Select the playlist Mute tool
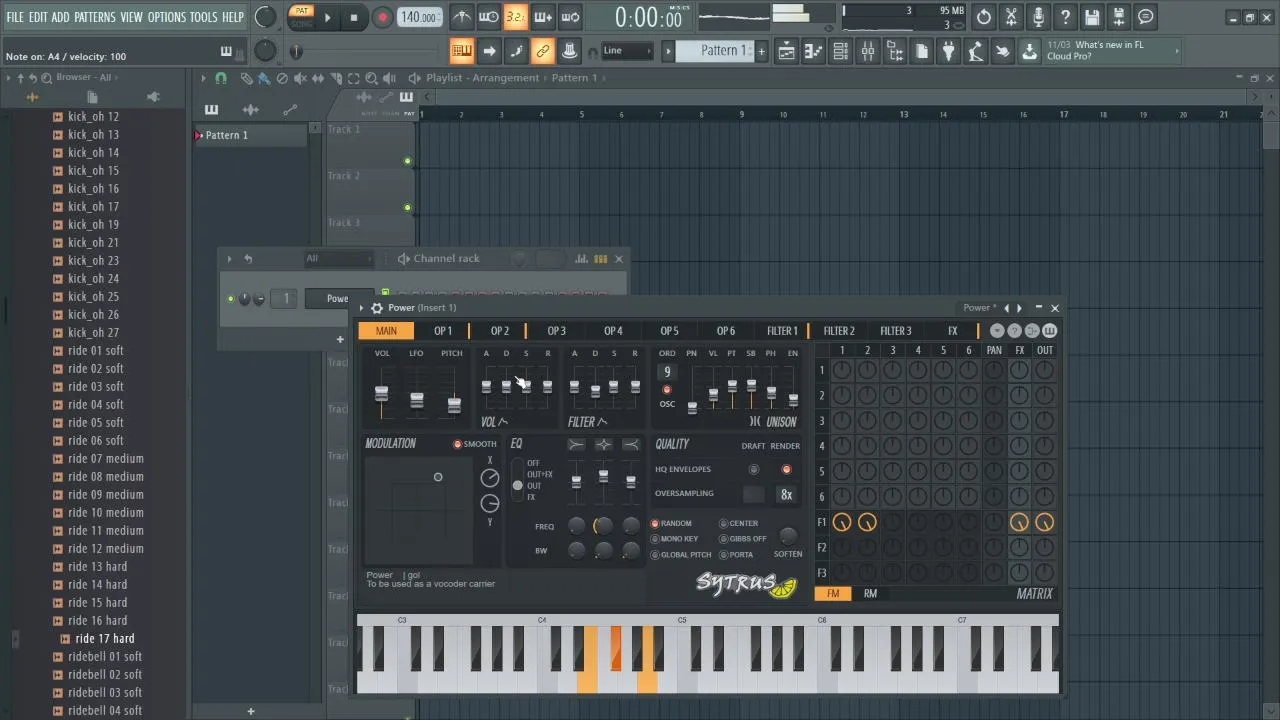The image size is (1280, 720). point(300,78)
